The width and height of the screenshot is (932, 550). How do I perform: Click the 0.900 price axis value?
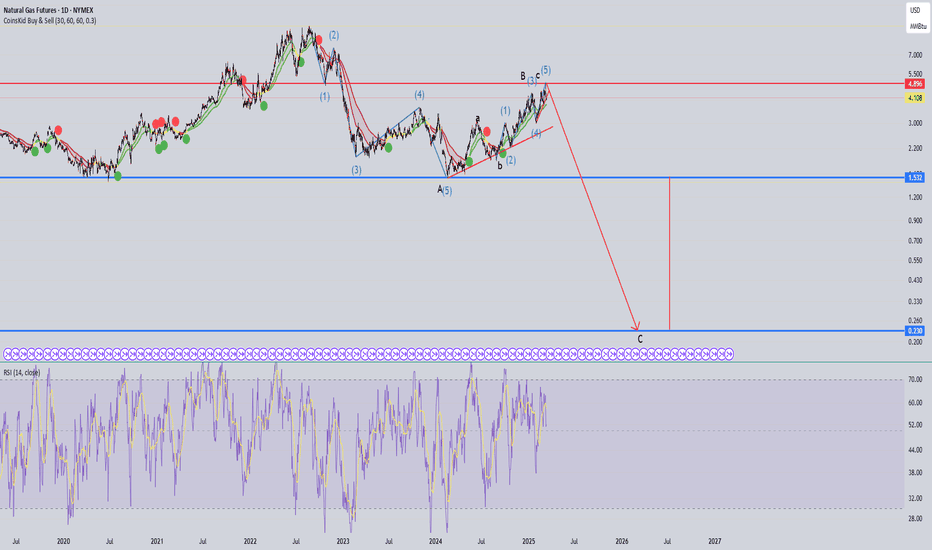(x=915, y=220)
